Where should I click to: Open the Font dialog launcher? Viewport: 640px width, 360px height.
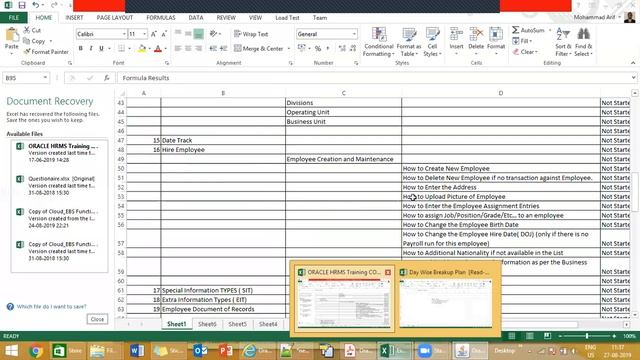pyautogui.click(x=167, y=63)
